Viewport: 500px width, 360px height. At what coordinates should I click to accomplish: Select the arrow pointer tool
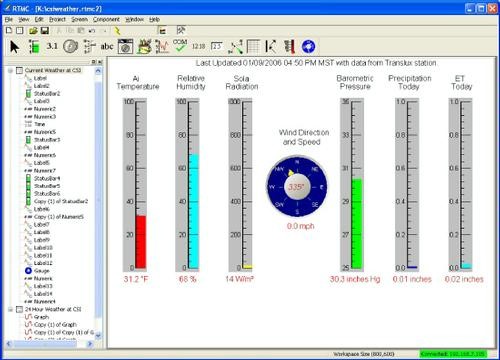click(x=14, y=46)
